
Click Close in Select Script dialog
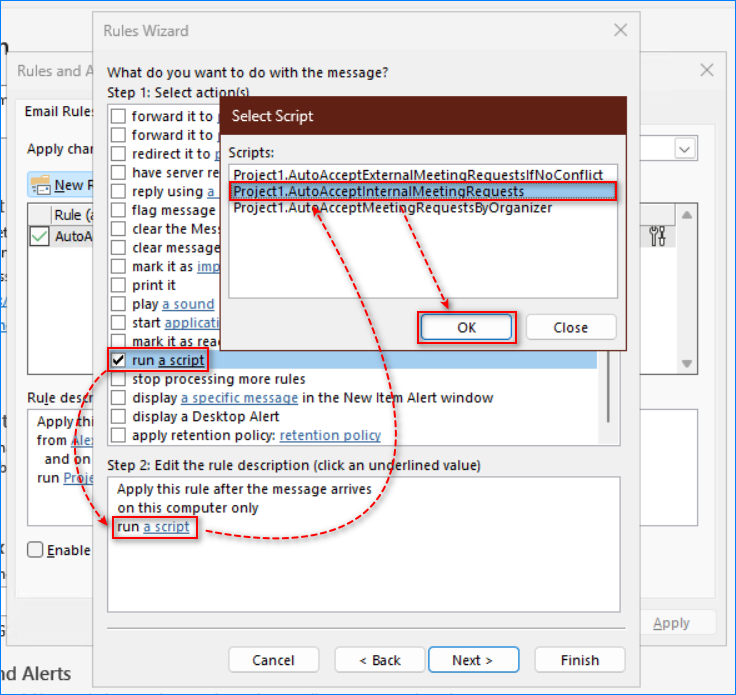[x=570, y=327]
